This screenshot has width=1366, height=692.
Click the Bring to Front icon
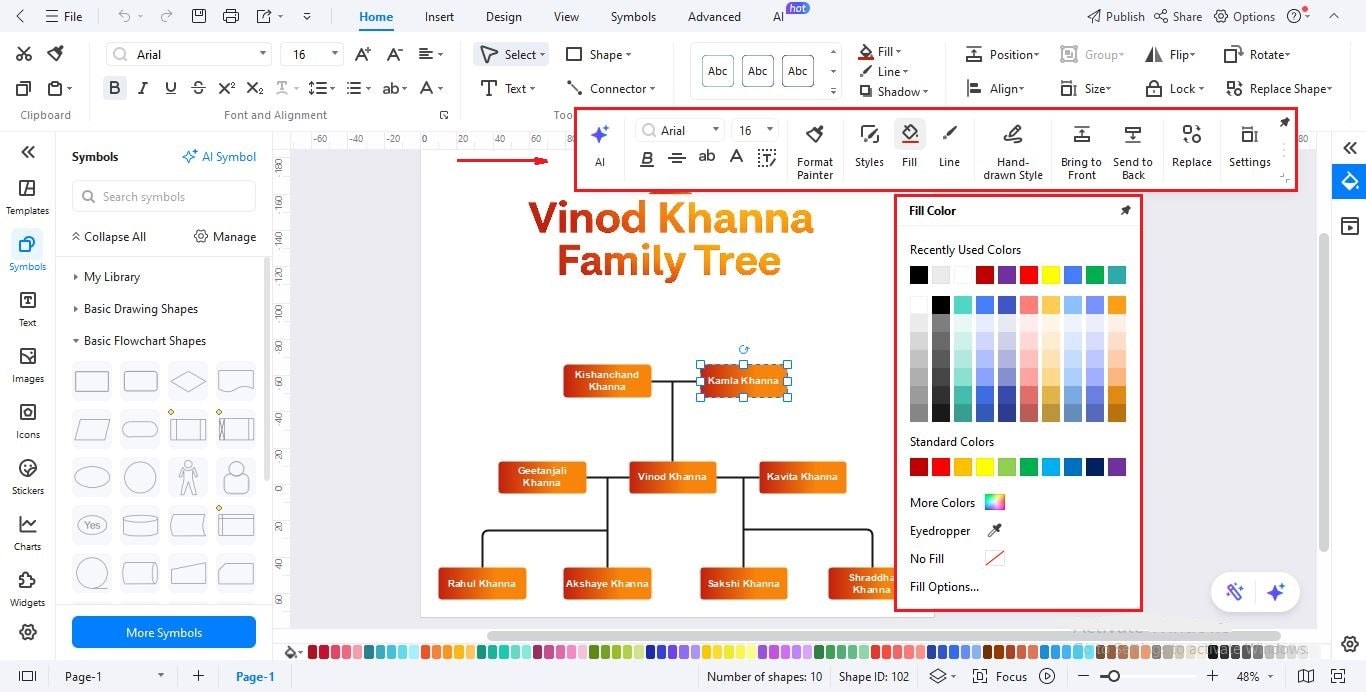(1081, 147)
